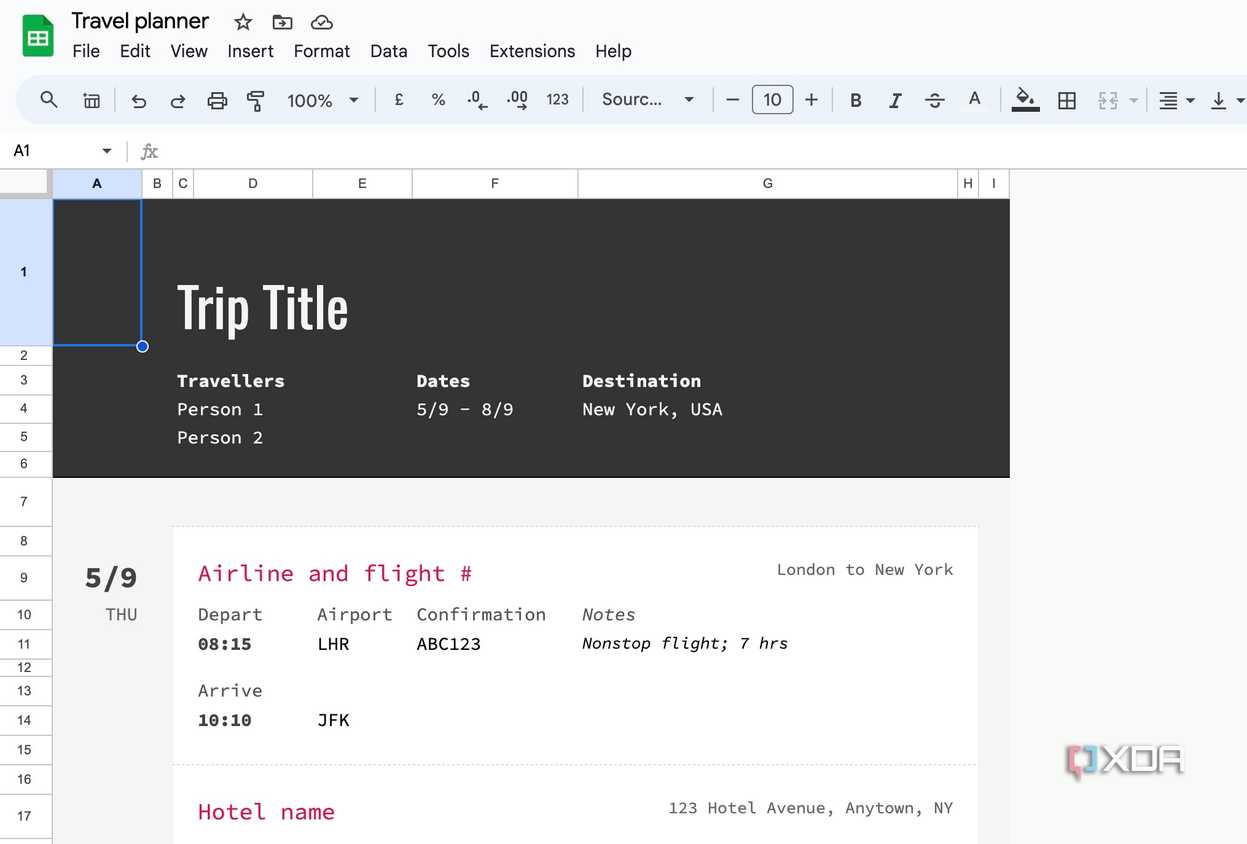
Task: Click the Person 1 cell
Action: pos(220,409)
